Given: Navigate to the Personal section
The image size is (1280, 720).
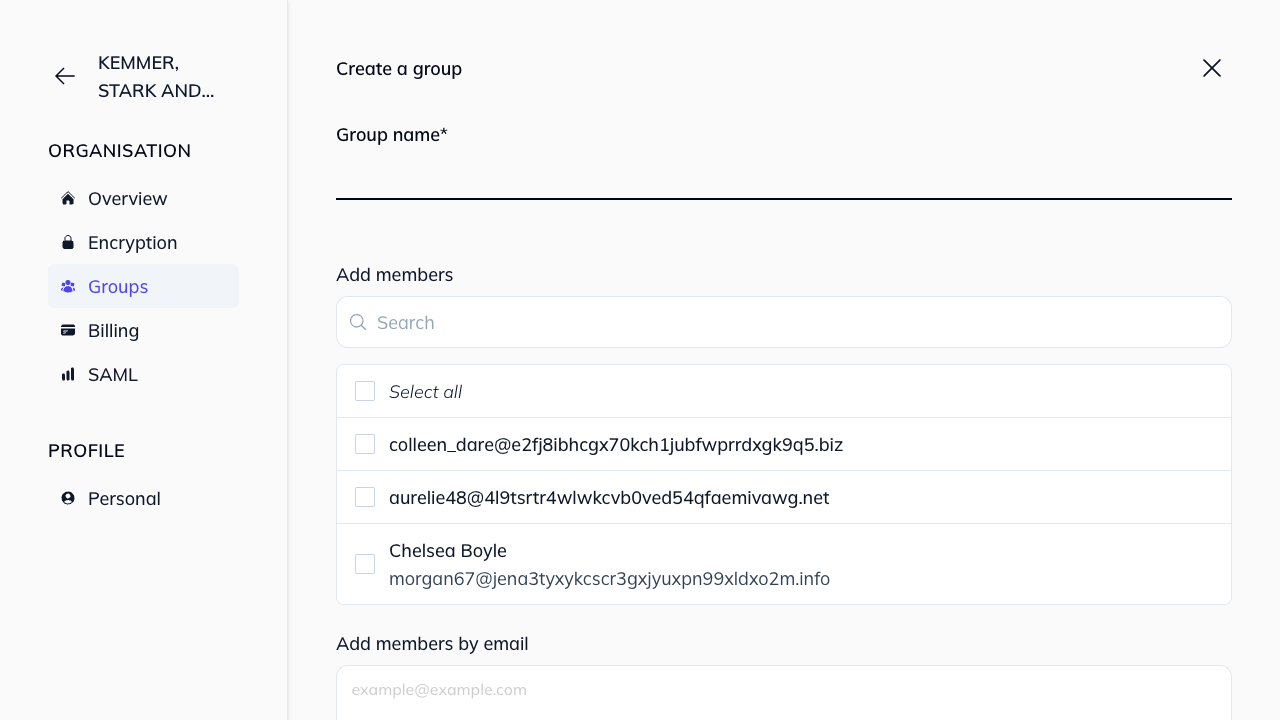Looking at the screenshot, I should [124, 498].
